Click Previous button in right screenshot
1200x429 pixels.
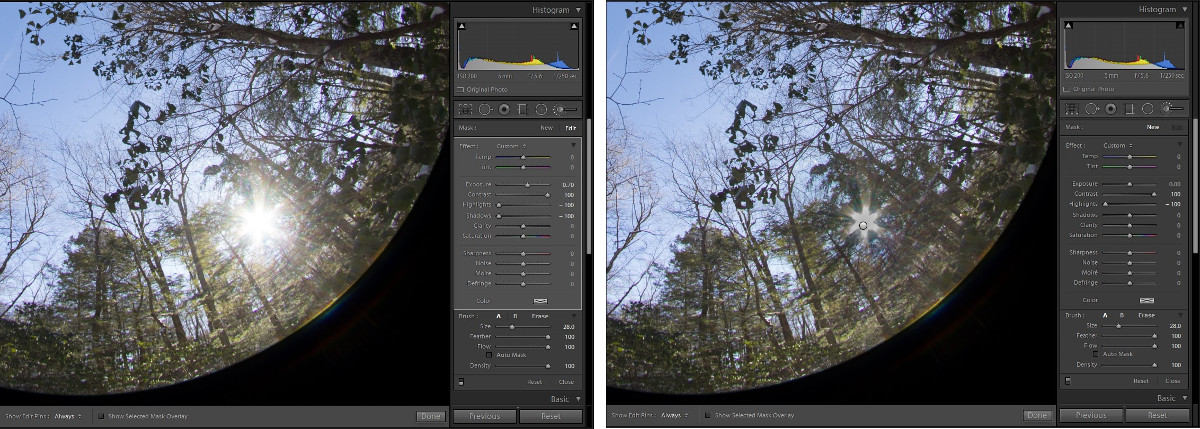pos(1090,415)
